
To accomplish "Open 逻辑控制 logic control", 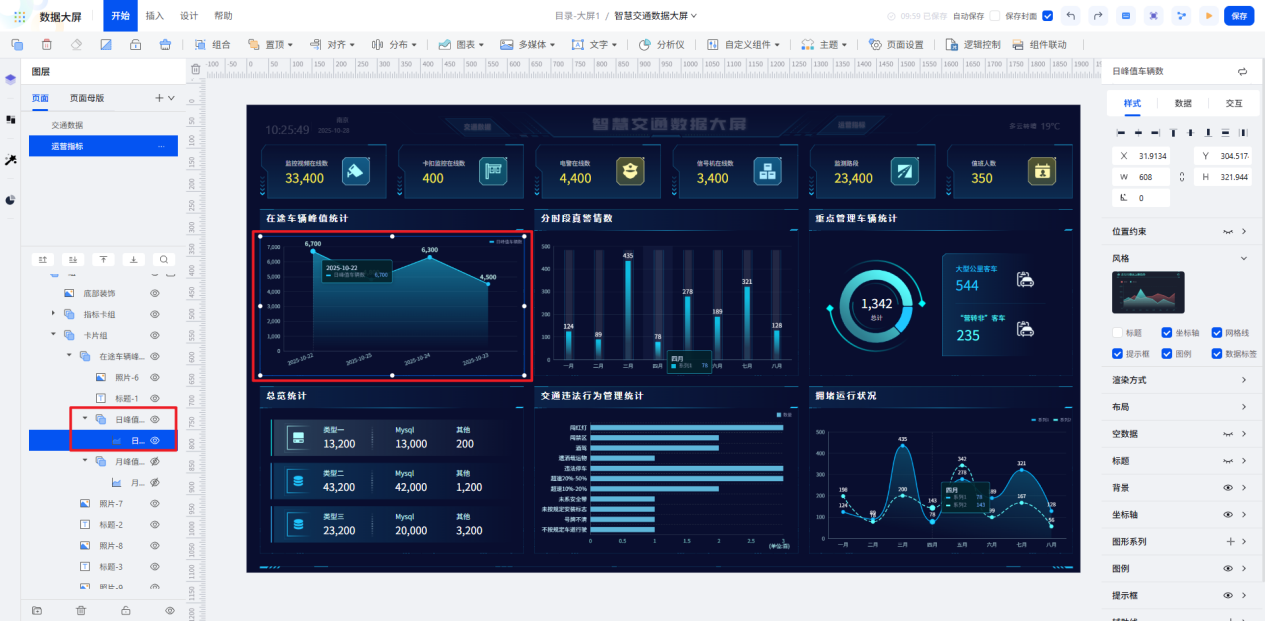I will click(973, 45).
